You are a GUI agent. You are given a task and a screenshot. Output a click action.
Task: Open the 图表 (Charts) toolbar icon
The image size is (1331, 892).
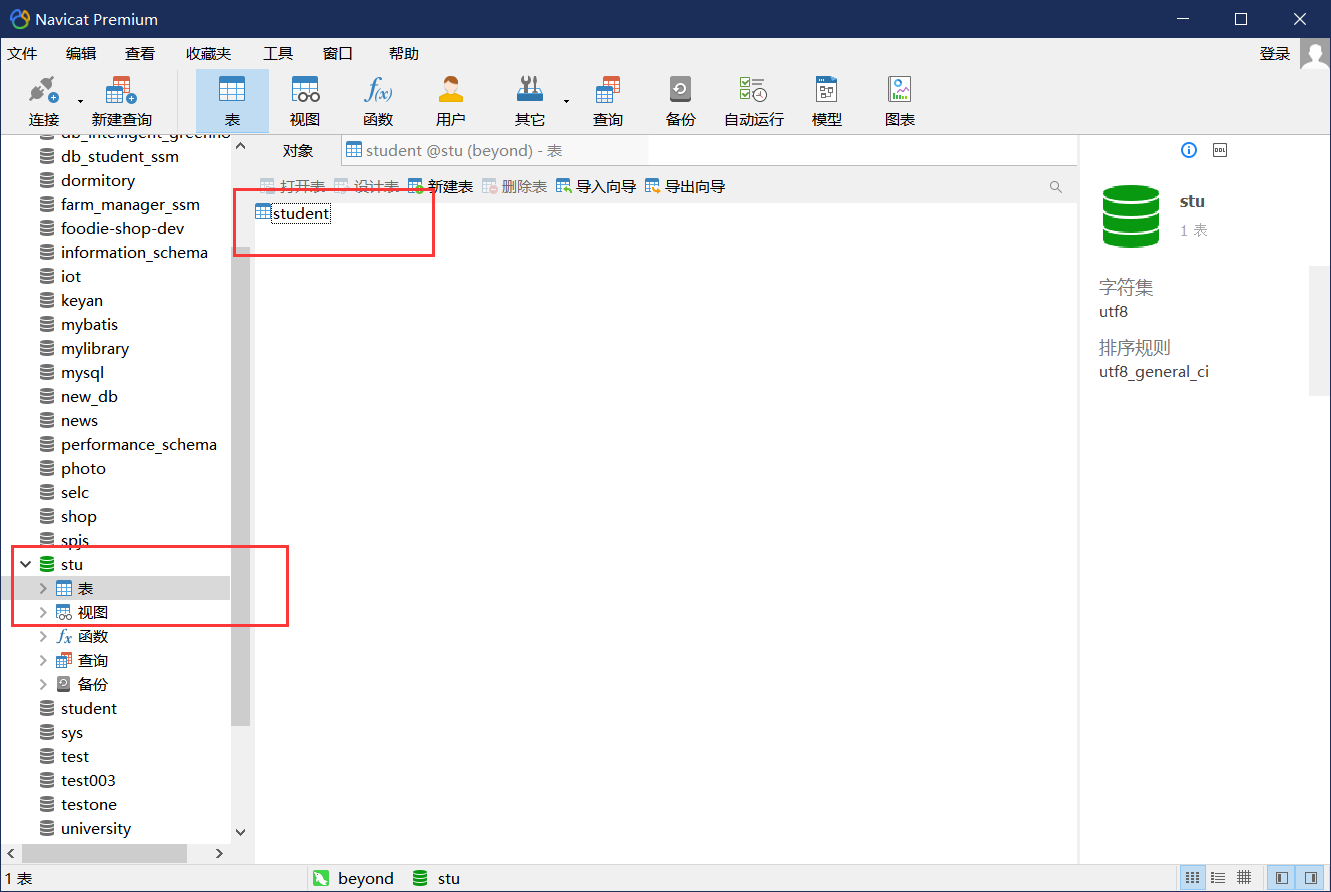(899, 99)
